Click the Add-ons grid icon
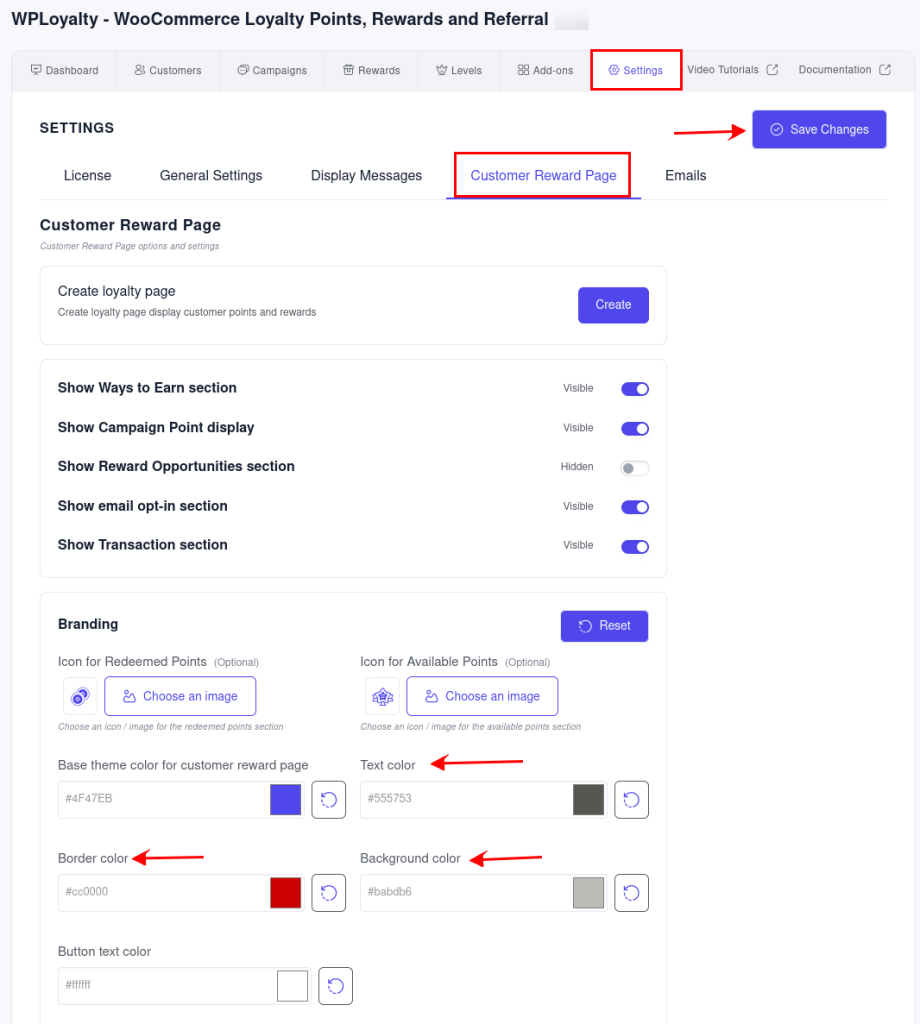 523,70
